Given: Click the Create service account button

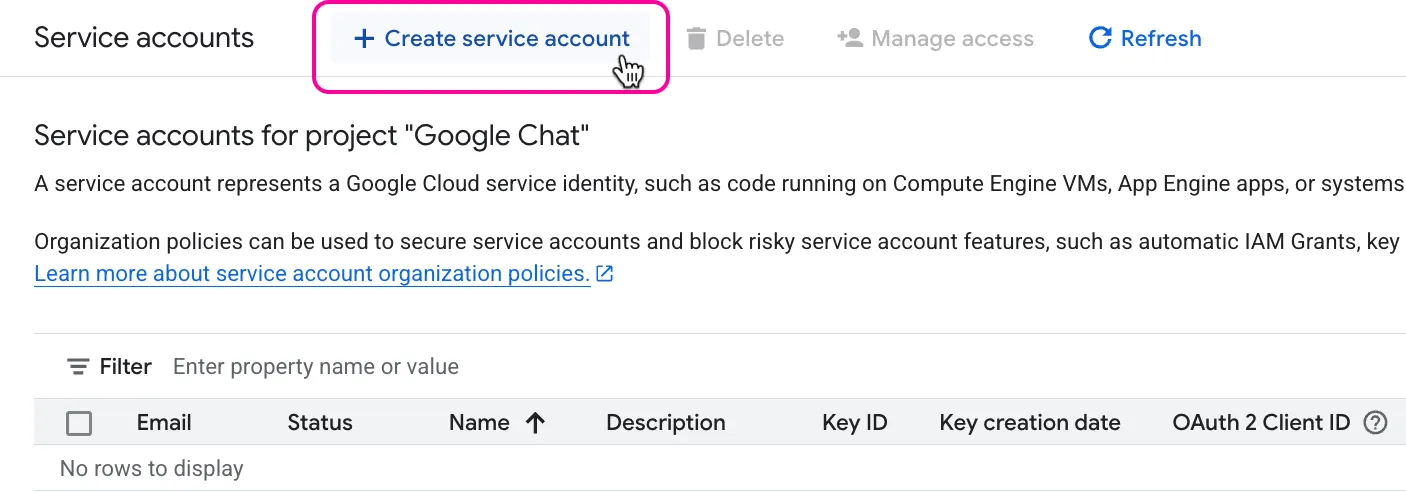Looking at the screenshot, I should tap(490, 39).
